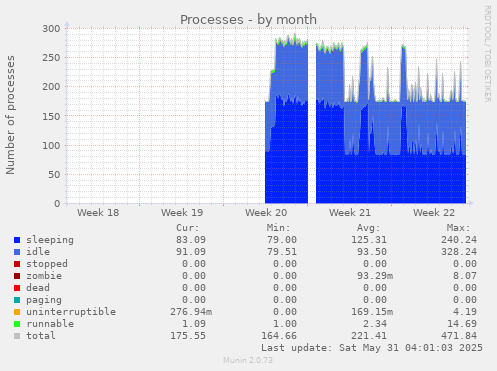
Task: Click the 'Week 21' axis label
Action: click(350, 213)
